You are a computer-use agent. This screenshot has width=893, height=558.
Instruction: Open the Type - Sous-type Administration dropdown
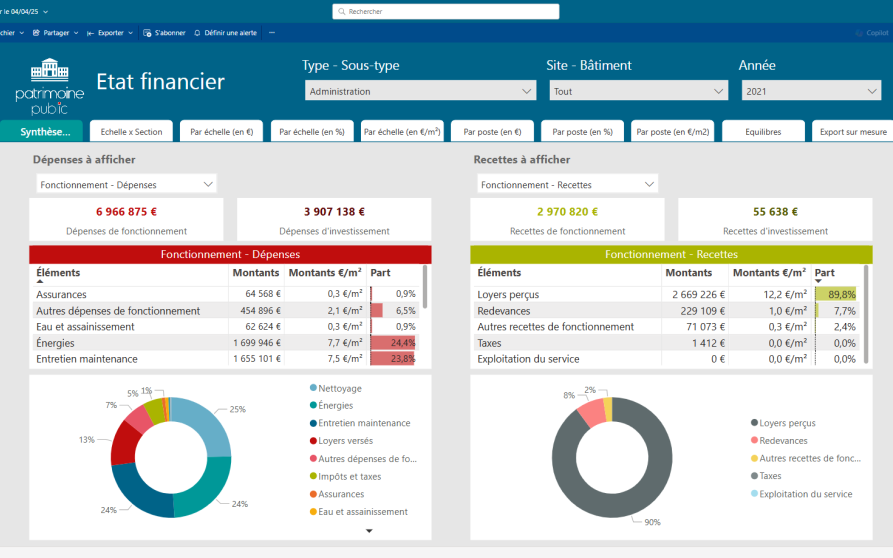pyautogui.click(x=420, y=91)
